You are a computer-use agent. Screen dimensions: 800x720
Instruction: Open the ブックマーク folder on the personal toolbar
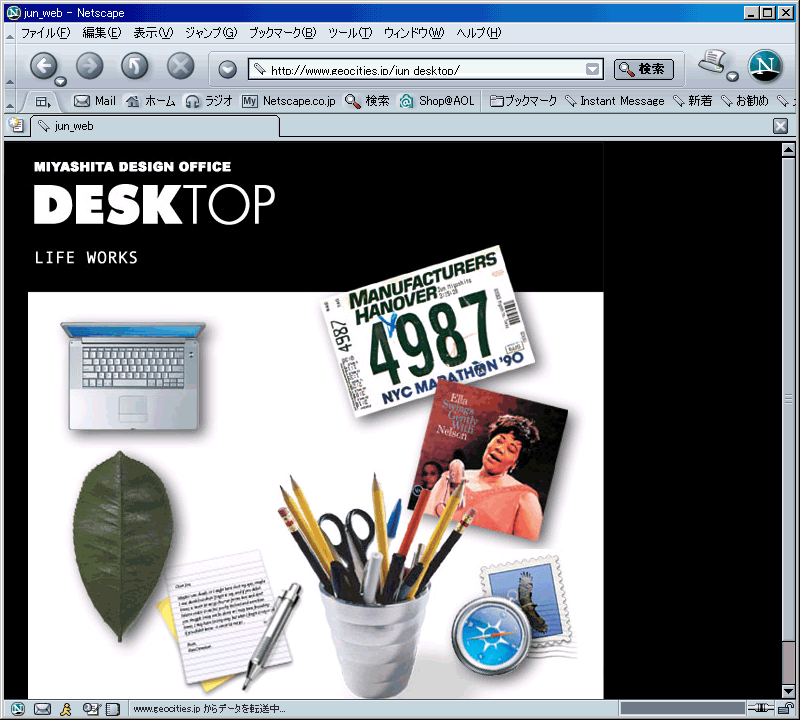(x=523, y=101)
